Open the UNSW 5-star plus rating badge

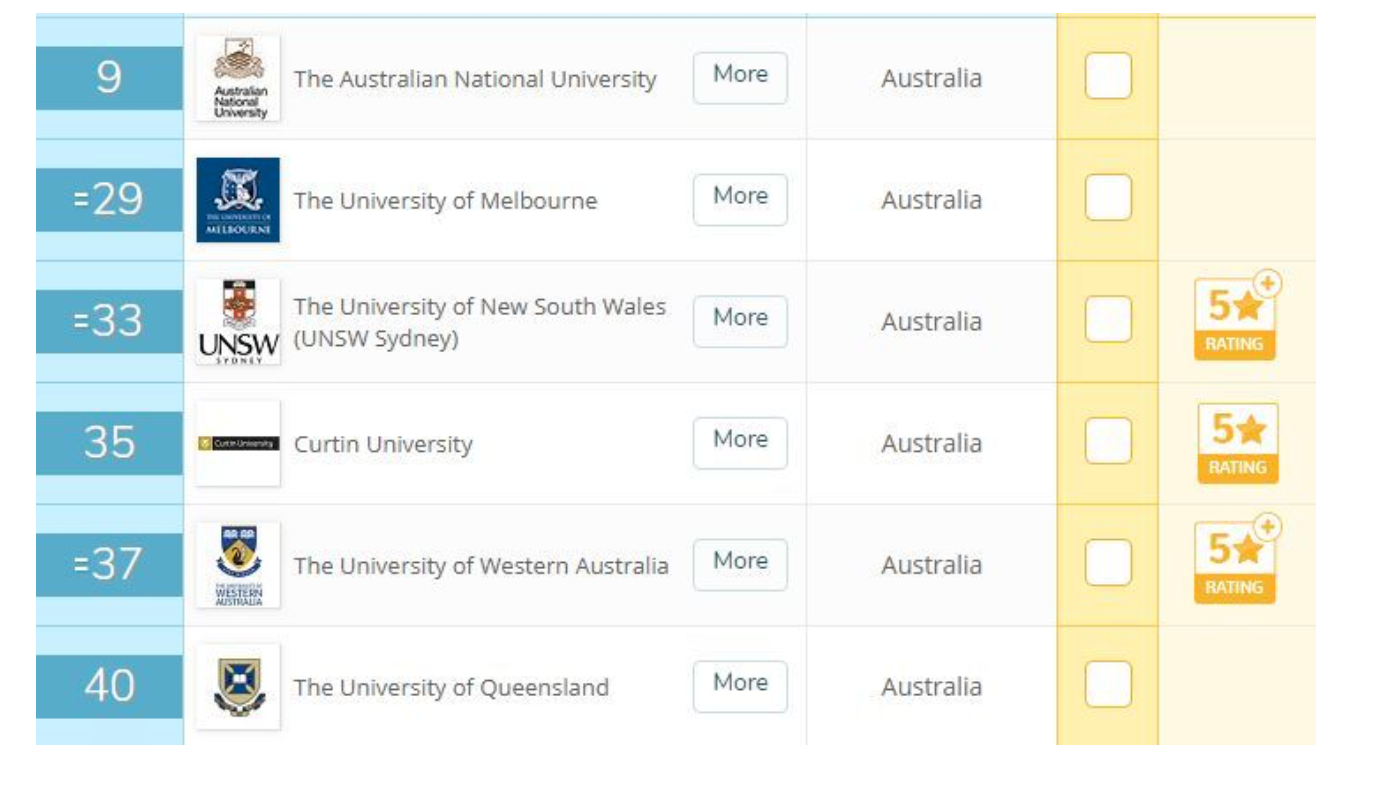(1238, 316)
